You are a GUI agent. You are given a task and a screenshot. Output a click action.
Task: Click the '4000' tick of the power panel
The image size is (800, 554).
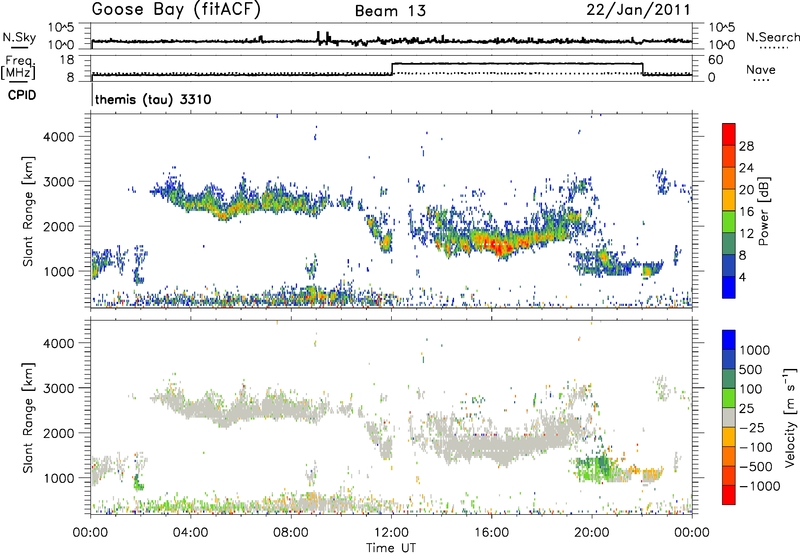(x=58, y=137)
